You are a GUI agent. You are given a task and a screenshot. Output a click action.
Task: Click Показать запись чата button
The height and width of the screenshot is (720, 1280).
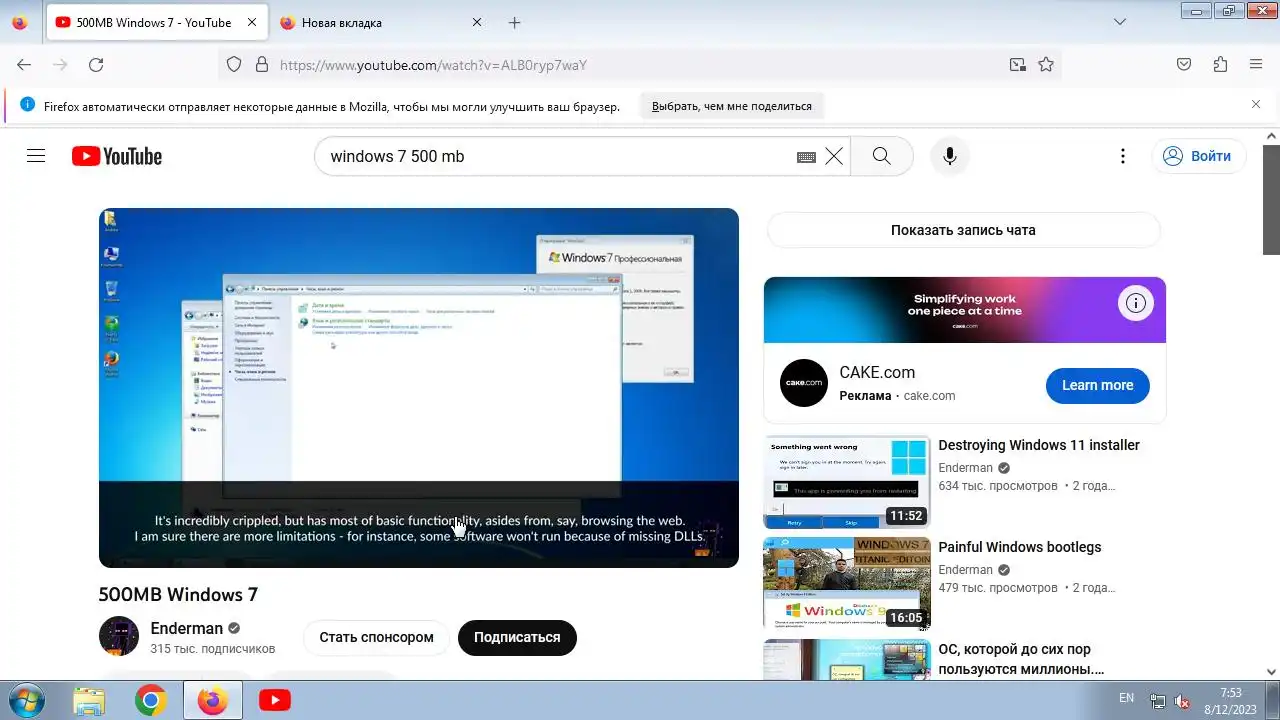963,230
